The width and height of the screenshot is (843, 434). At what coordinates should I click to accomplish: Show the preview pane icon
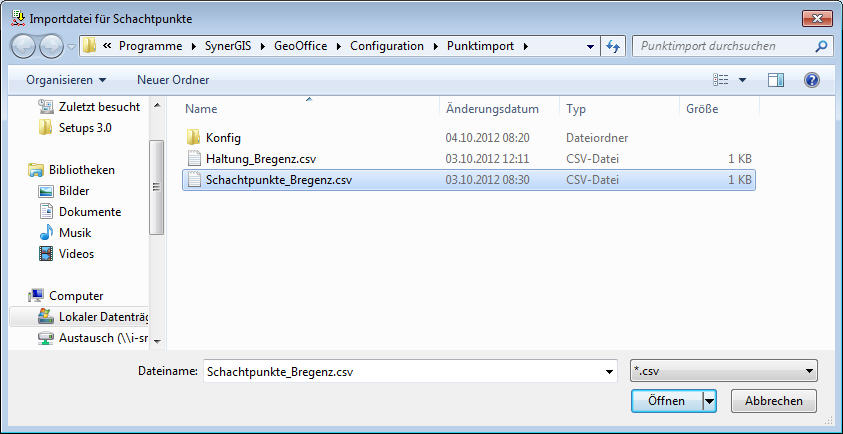click(x=776, y=80)
